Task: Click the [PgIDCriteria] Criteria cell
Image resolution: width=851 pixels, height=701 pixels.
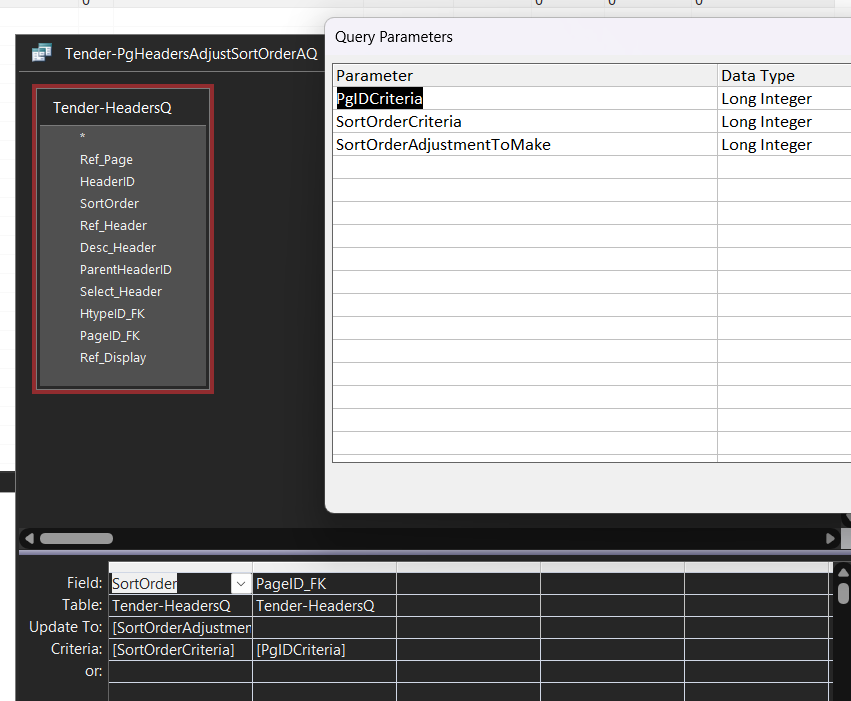Action: (324, 649)
